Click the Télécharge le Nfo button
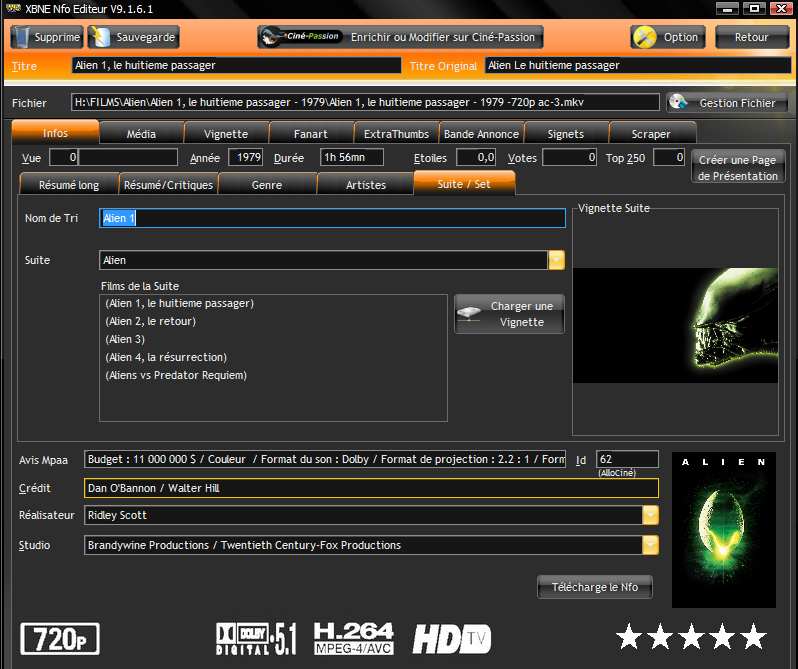798x669 pixels. tap(594, 587)
